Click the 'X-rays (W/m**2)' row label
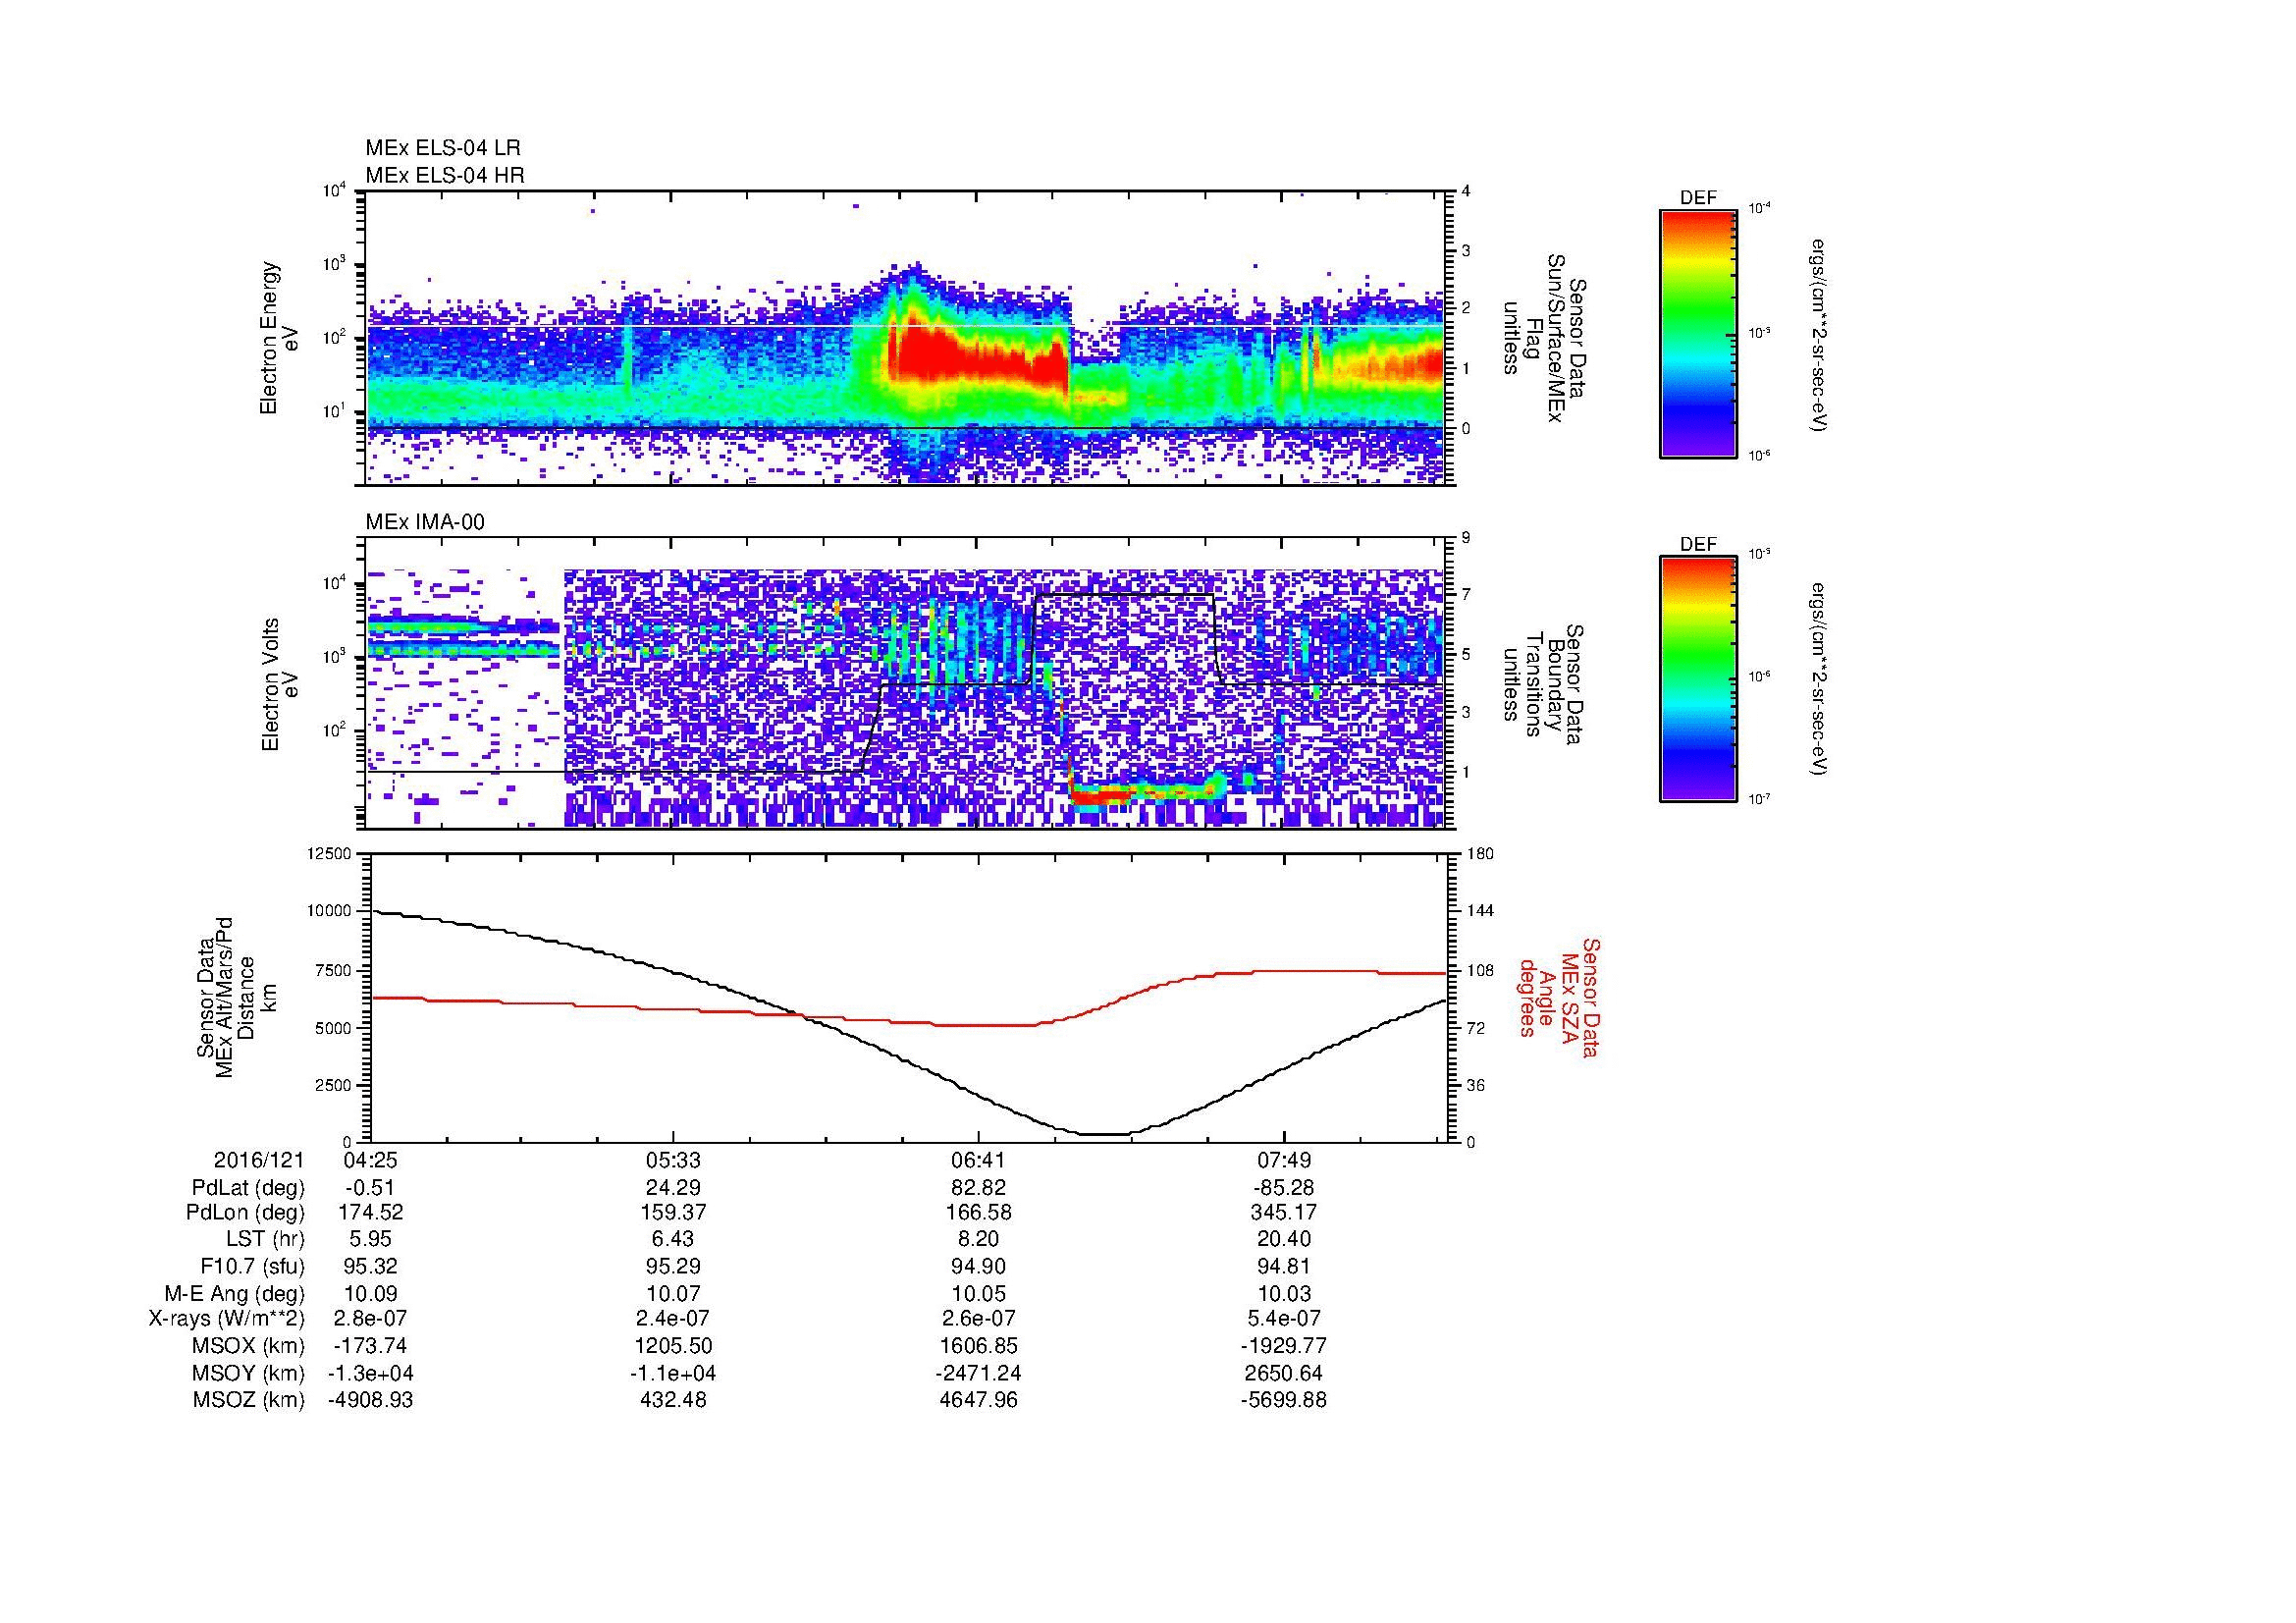 pyautogui.click(x=226, y=1319)
